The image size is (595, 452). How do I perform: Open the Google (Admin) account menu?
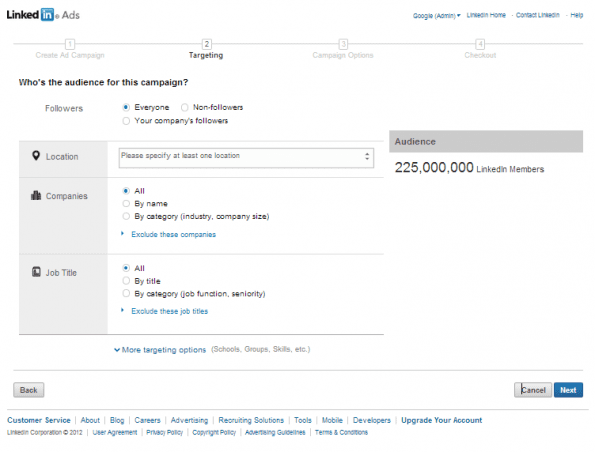point(436,16)
